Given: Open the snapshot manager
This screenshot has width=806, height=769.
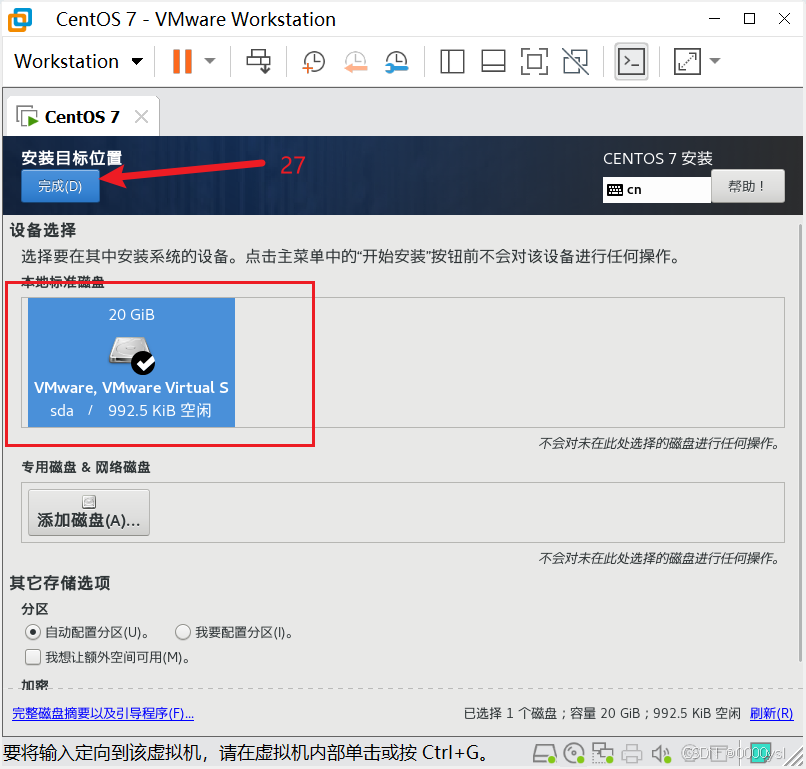Looking at the screenshot, I should (397, 62).
